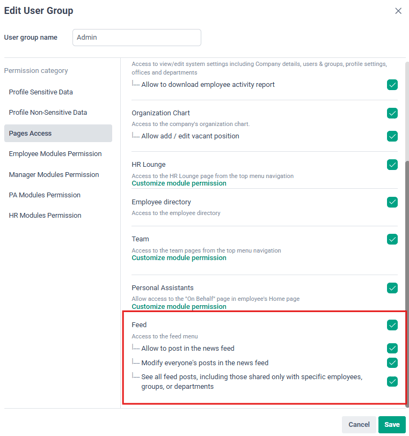
Task: Uncheck the Team pages checkbox
Action: click(x=392, y=239)
